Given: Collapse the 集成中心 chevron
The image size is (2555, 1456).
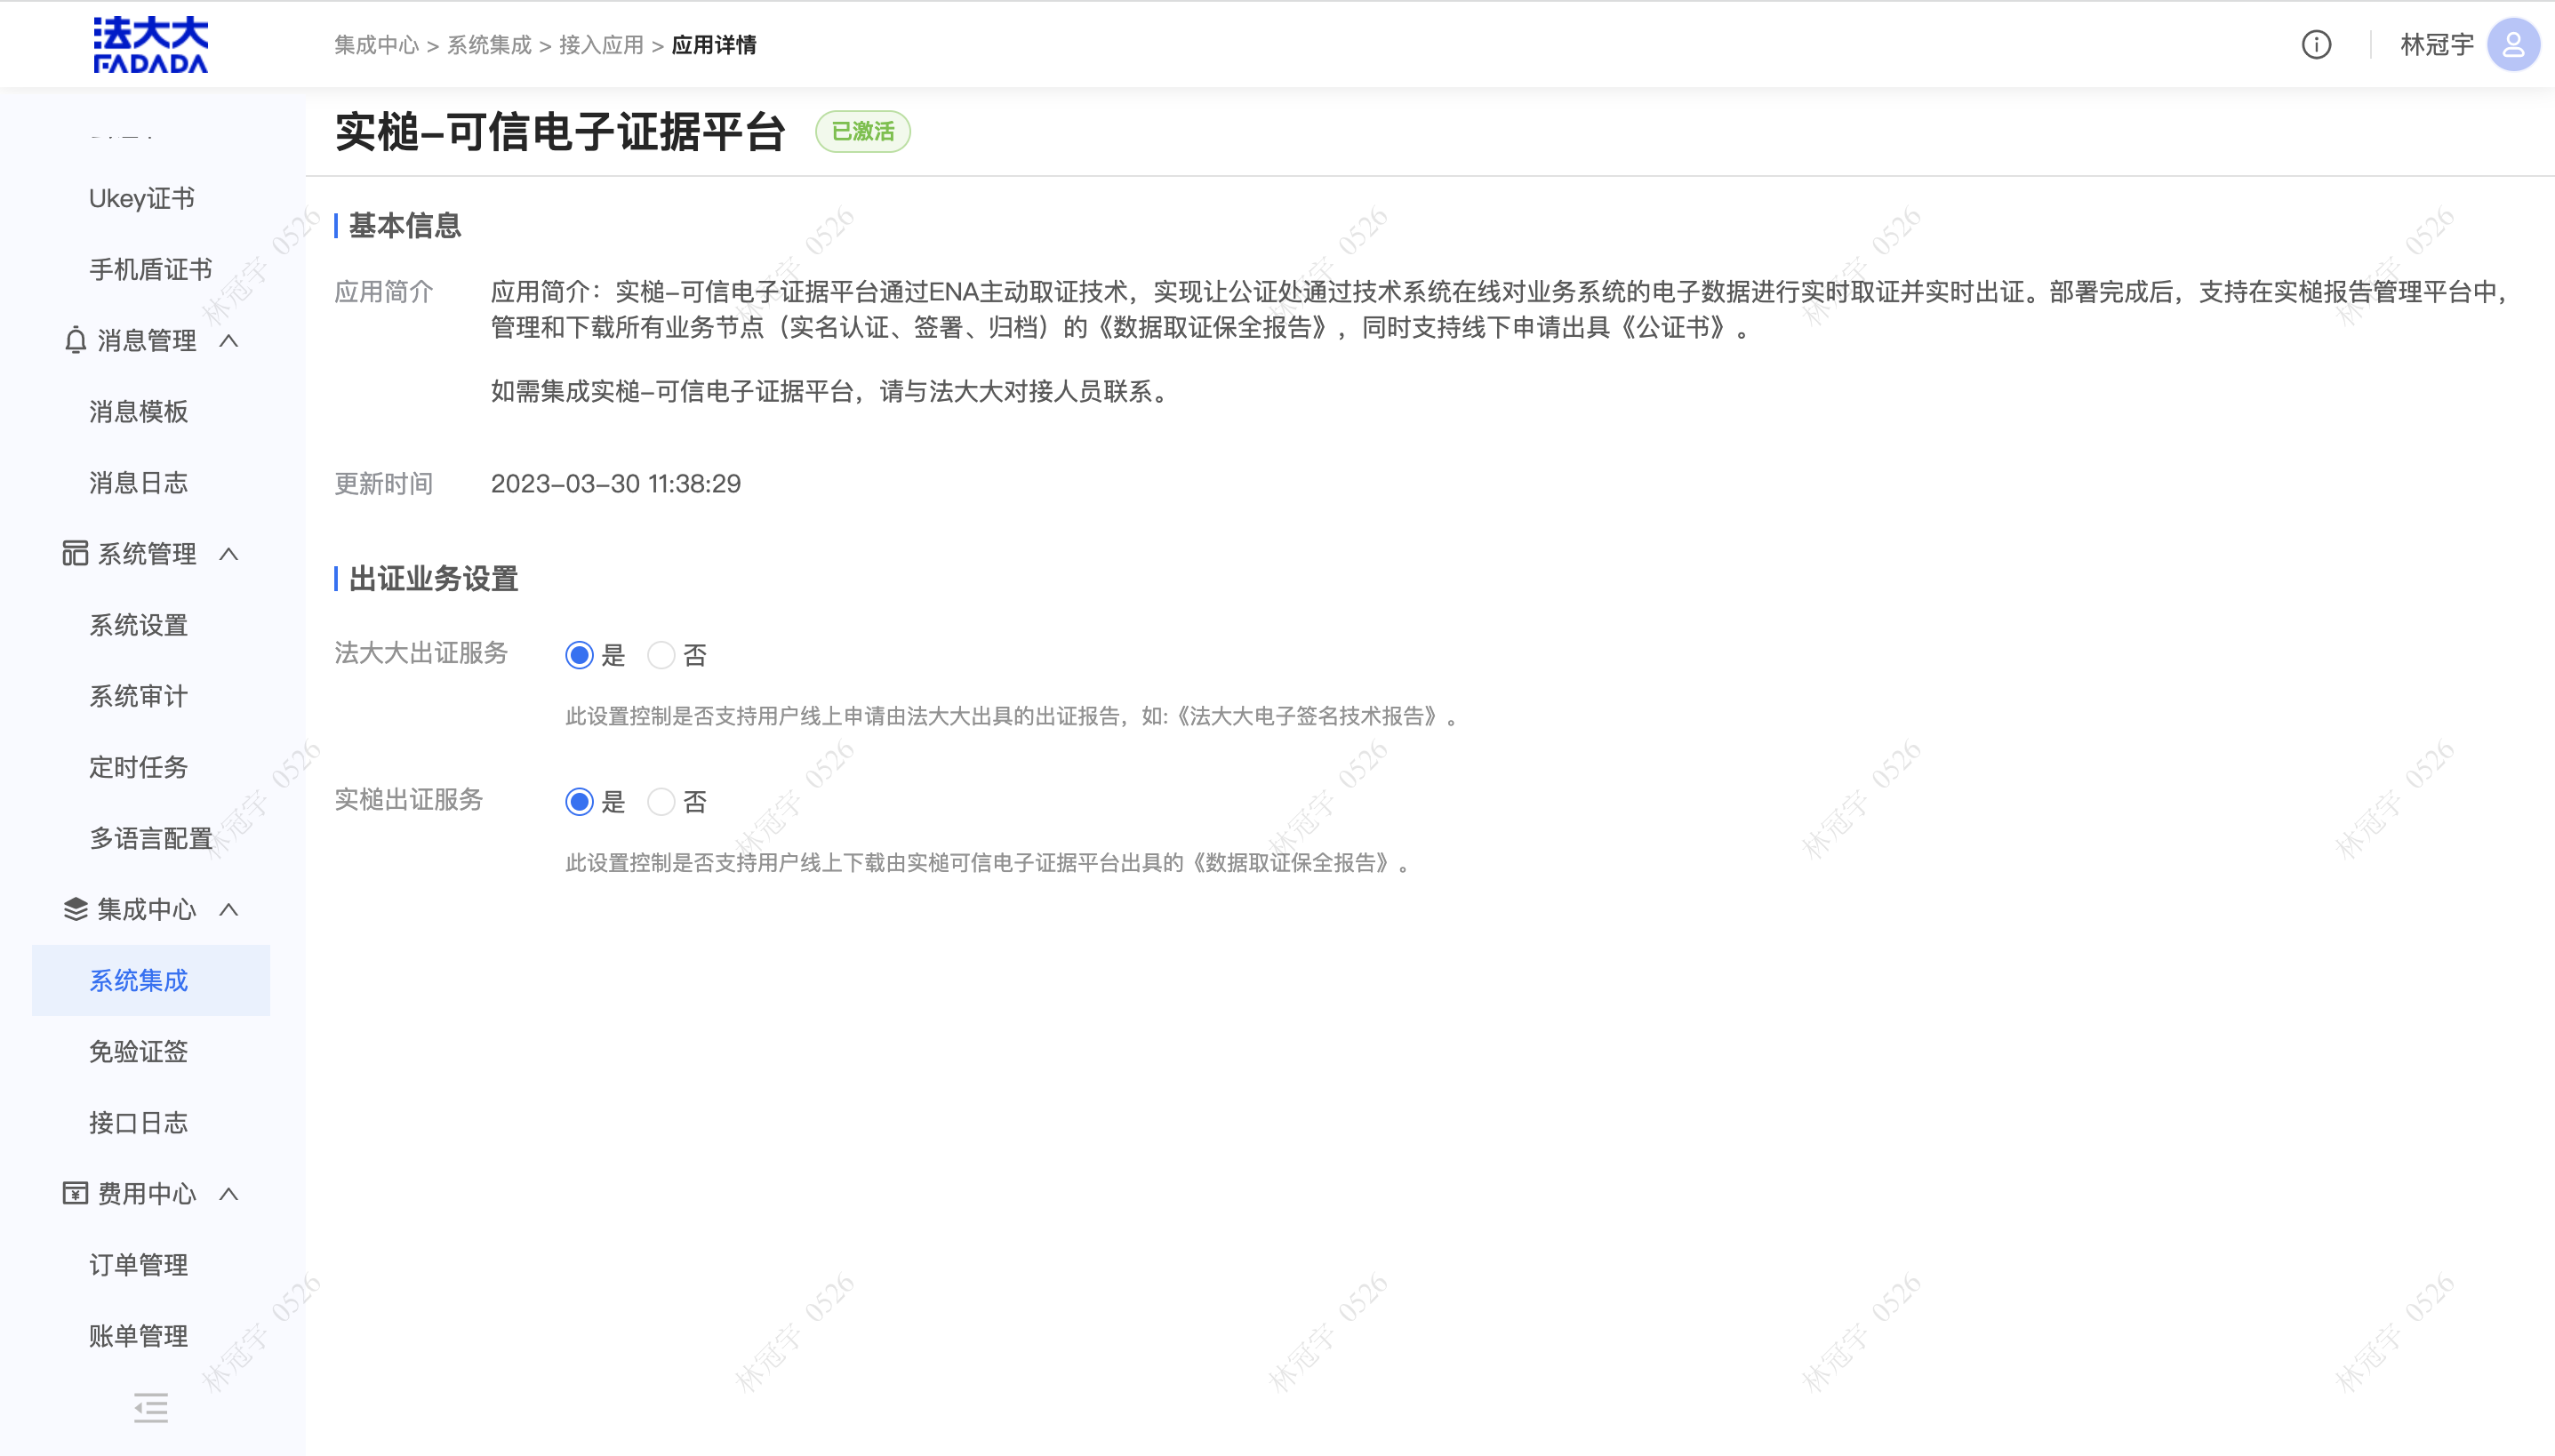Looking at the screenshot, I should point(229,909).
